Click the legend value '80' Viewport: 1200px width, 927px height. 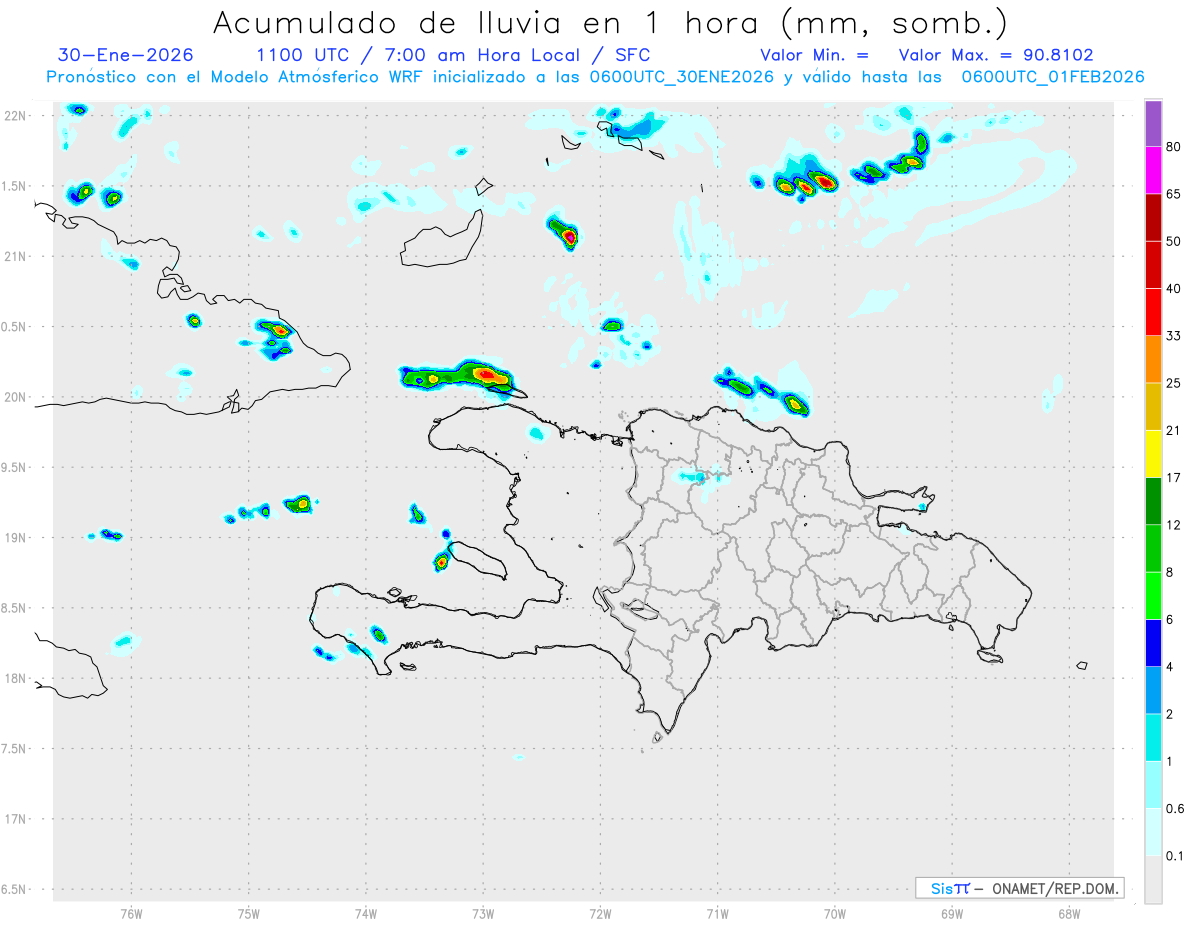[1174, 147]
